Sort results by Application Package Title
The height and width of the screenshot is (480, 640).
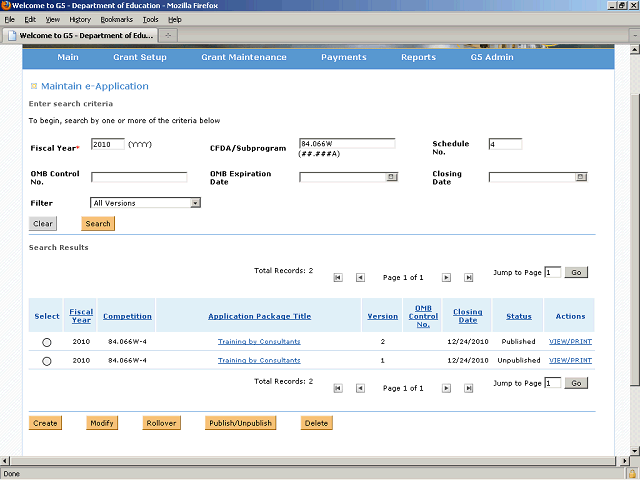point(259,316)
